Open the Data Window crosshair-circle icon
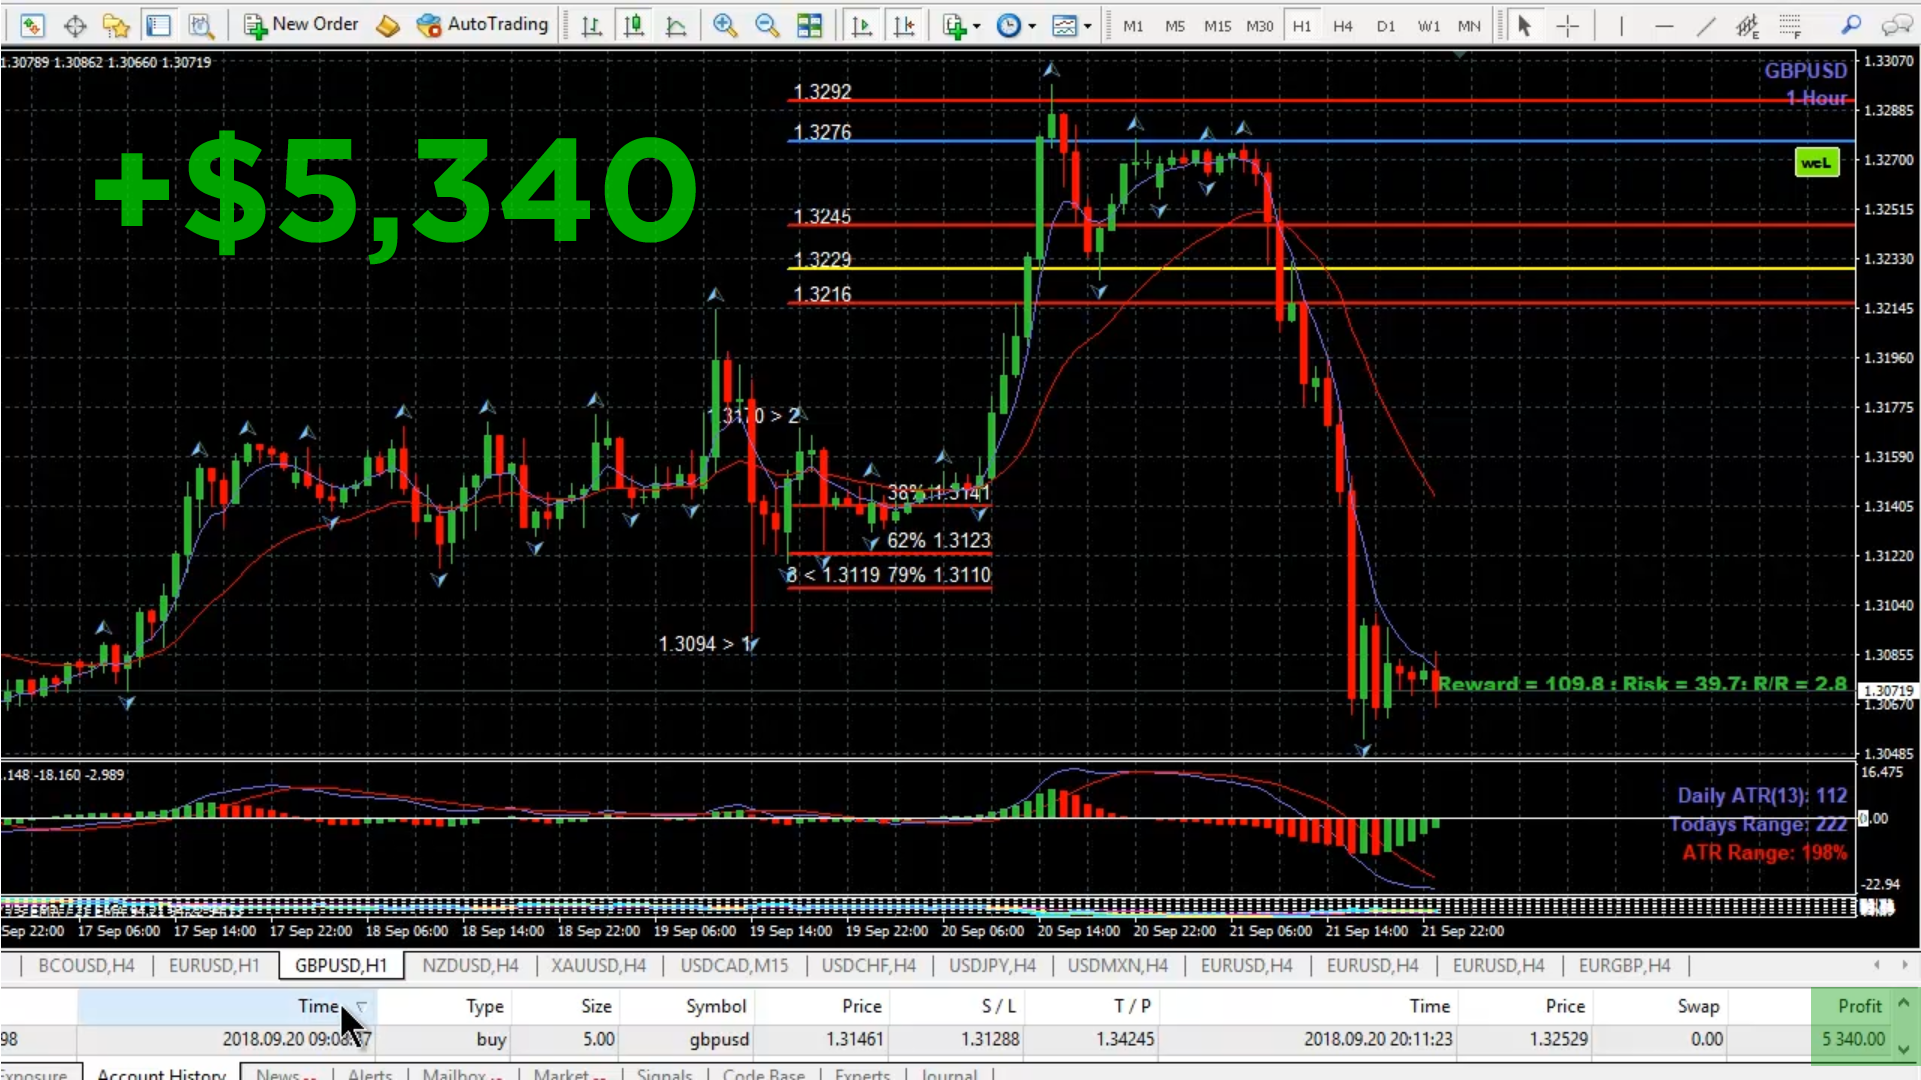Viewport: 1921px width, 1080px height. [x=74, y=25]
